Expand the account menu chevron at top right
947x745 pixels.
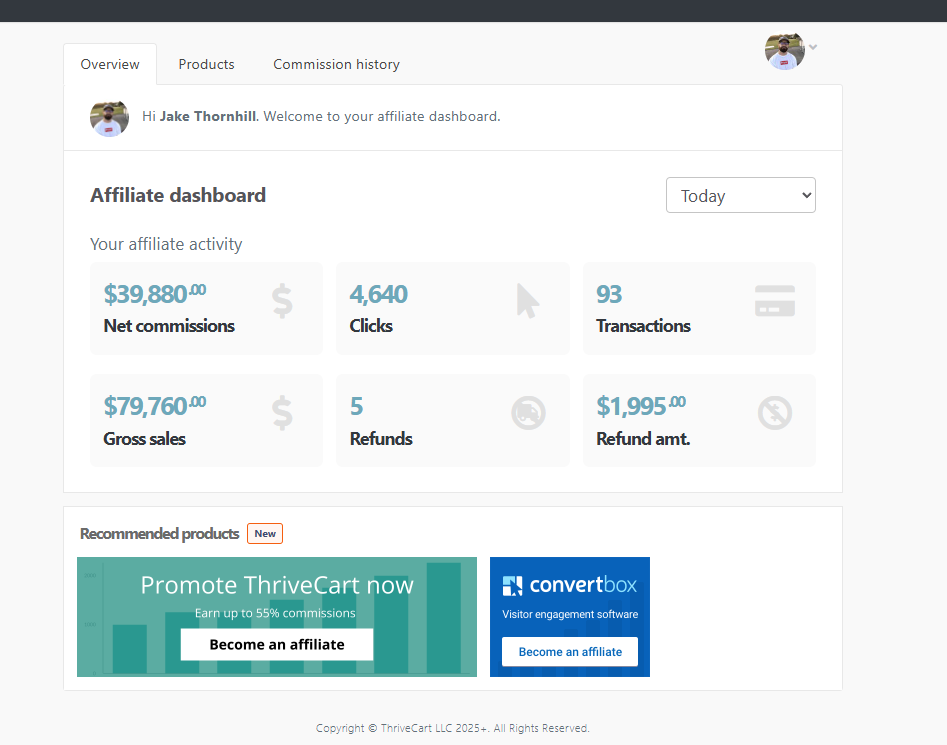click(814, 47)
